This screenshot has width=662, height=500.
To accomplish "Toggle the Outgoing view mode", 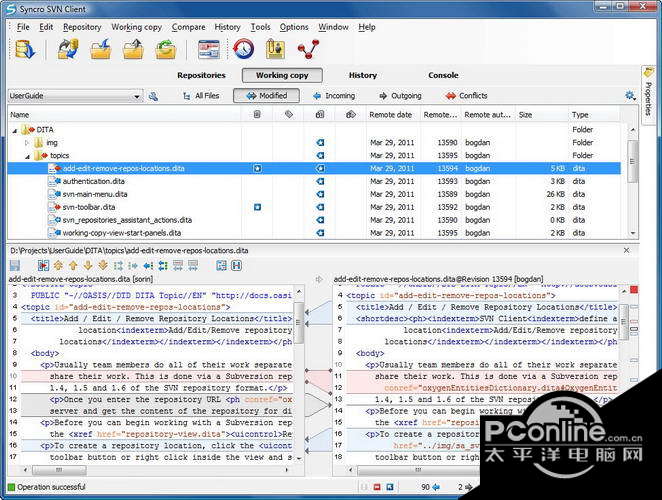I will tap(400, 96).
